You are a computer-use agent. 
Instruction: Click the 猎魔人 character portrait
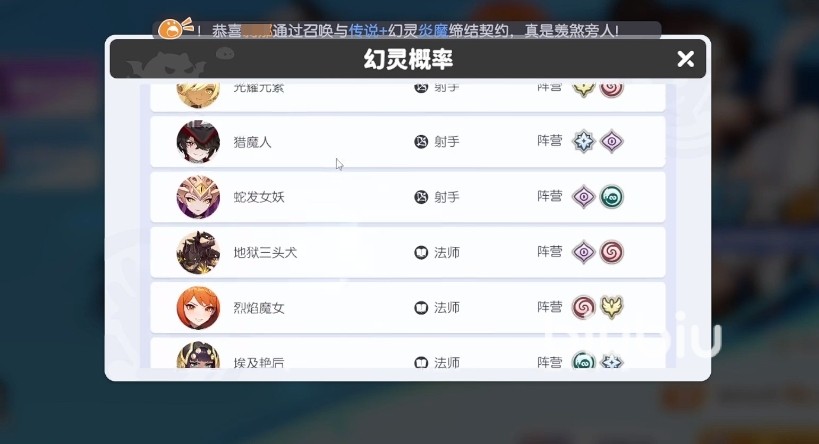point(198,142)
